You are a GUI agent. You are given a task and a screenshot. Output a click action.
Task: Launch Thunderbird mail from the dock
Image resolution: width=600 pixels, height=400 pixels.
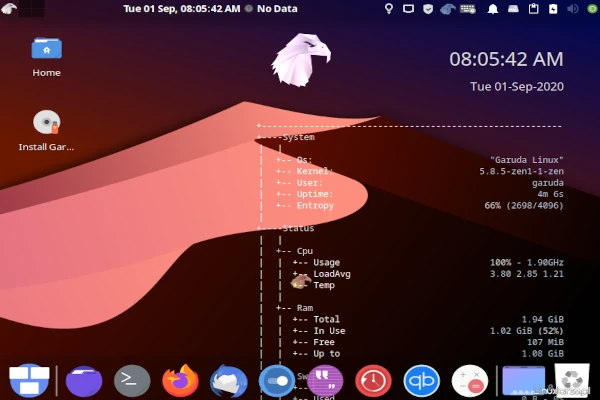click(x=228, y=381)
